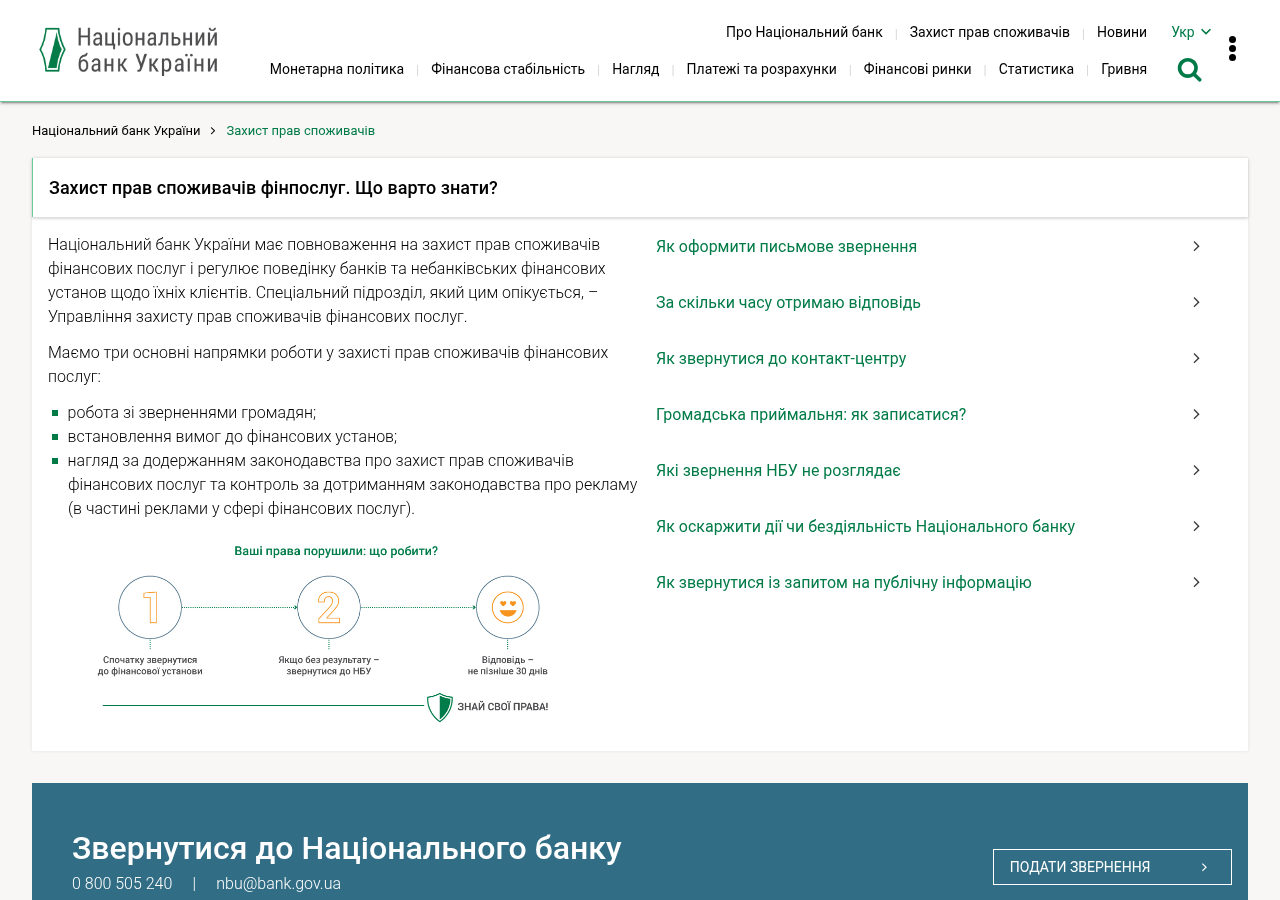This screenshot has width=1280, height=900.
Task: Click 'Звернутися до Національного банку' heading
Action: [347, 848]
